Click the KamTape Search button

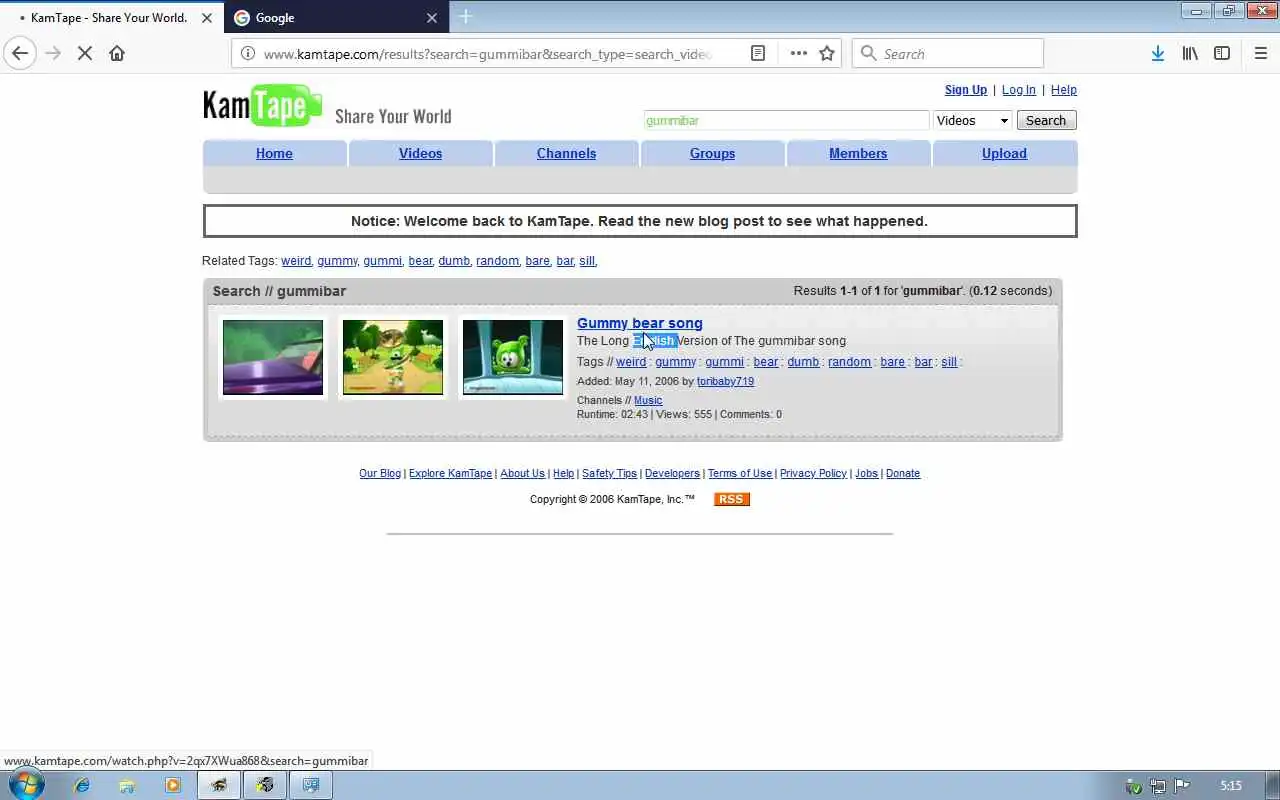(x=1046, y=120)
